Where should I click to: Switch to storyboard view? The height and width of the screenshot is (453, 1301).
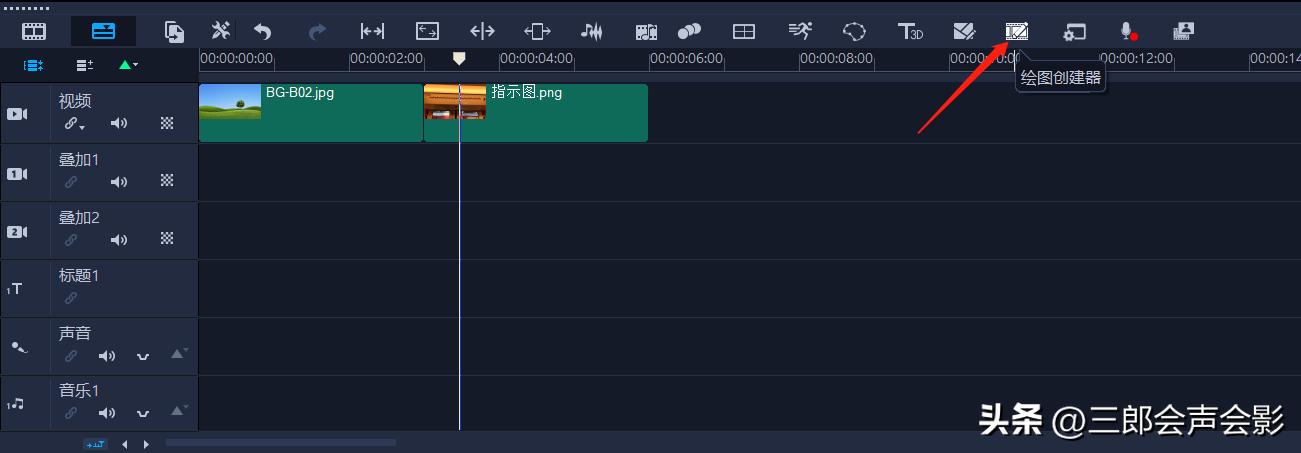(x=35, y=32)
